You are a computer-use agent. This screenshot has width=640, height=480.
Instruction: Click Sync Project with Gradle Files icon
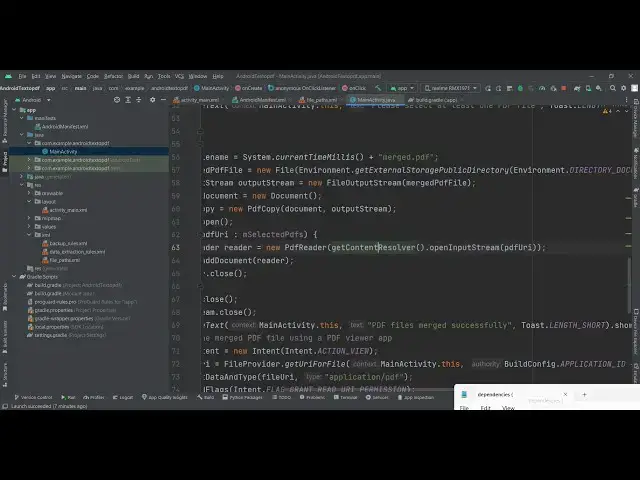[577, 88]
